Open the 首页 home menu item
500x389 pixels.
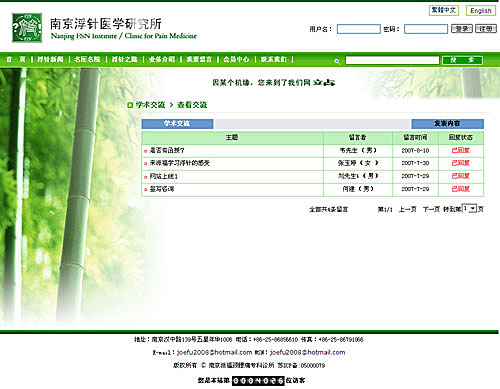pyautogui.click(x=16, y=59)
